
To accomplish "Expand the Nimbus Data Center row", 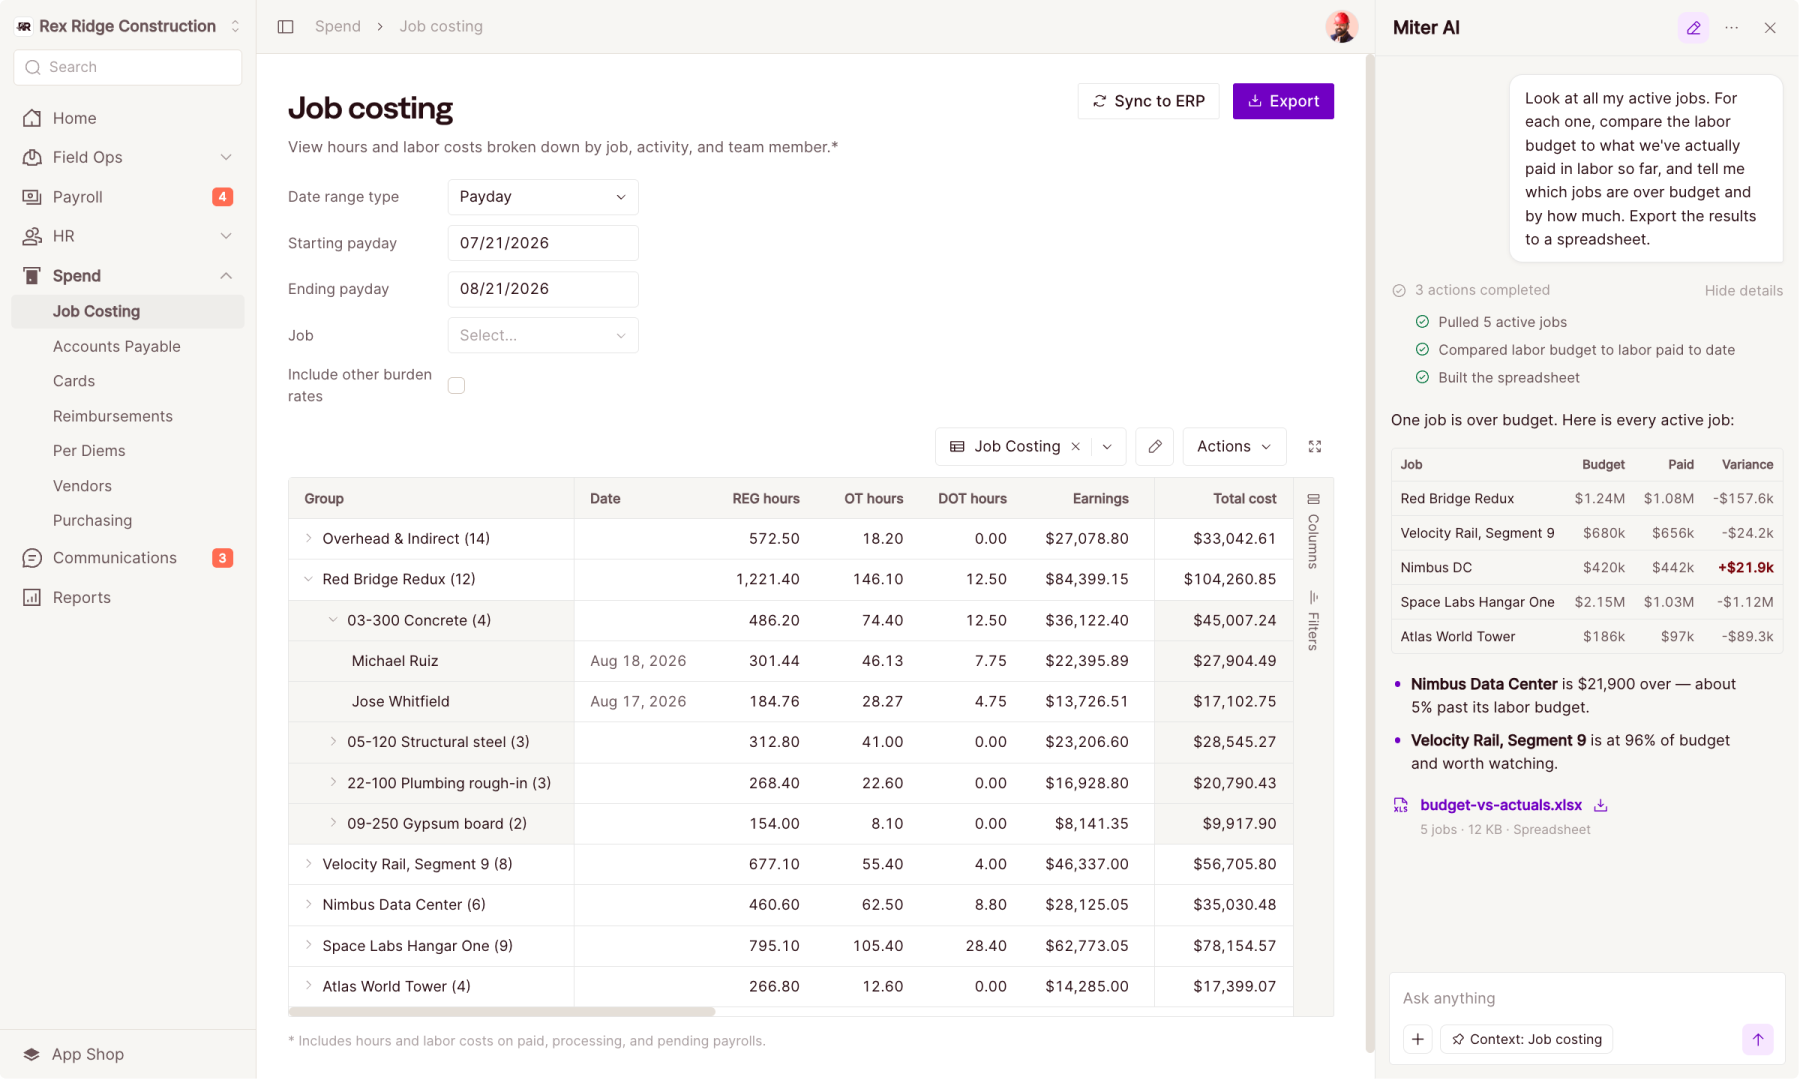I will click(x=308, y=904).
